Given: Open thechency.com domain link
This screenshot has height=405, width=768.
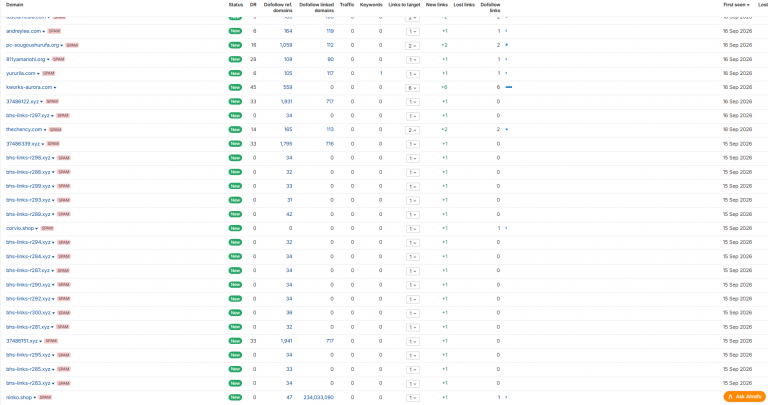Looking at the screenshot, I should pyautogui.click(x=24, y=130).
